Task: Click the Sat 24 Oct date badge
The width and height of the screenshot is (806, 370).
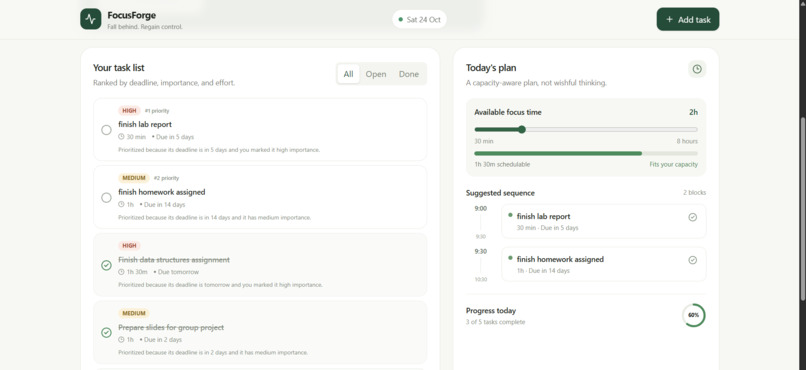Action: (419, 20)
